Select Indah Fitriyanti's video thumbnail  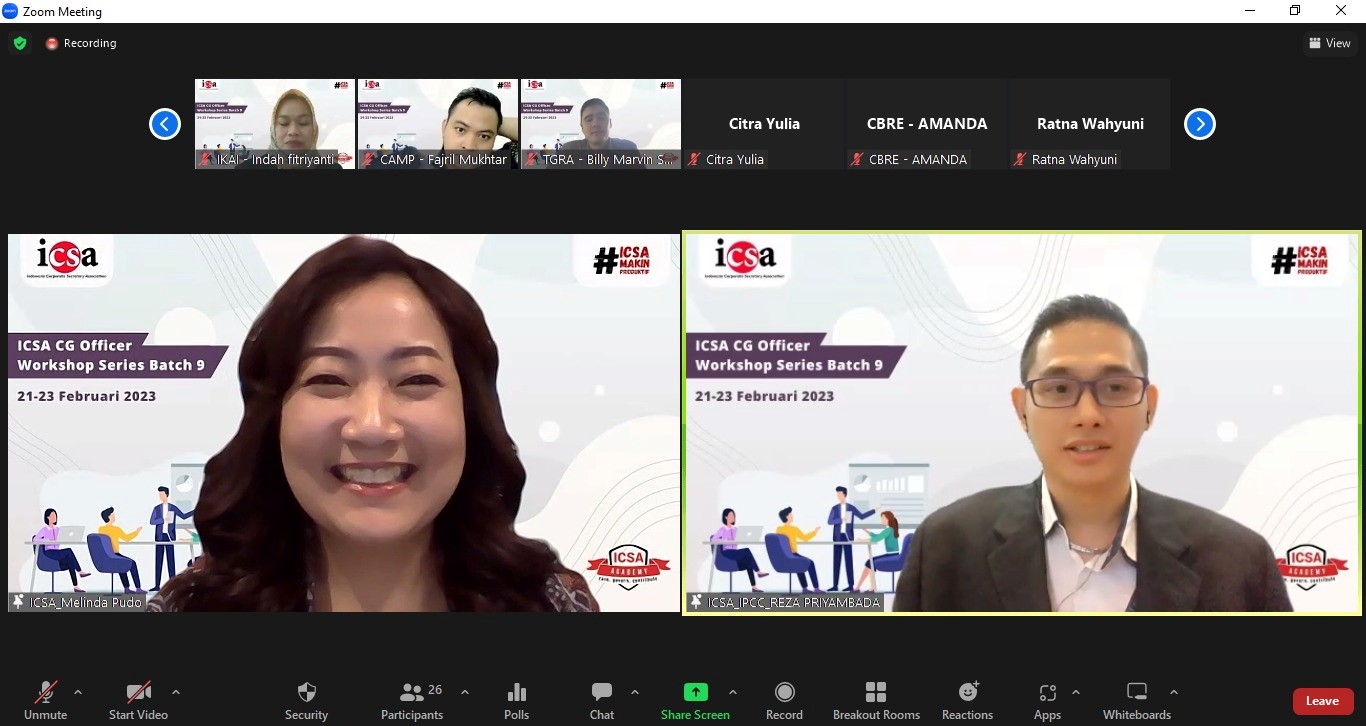pyautogui.click(x=275, y=124)
